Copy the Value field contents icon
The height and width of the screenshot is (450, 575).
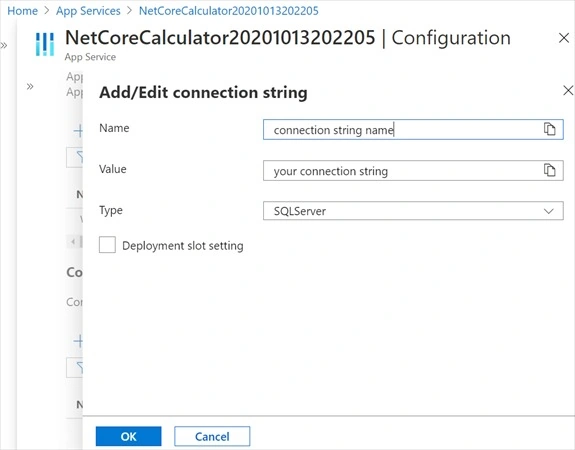549,170
